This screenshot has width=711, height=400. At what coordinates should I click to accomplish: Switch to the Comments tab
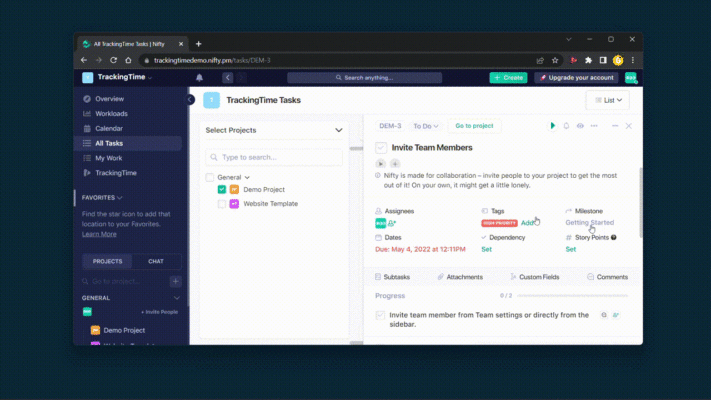pyautogui.click(x=608, y=277)
